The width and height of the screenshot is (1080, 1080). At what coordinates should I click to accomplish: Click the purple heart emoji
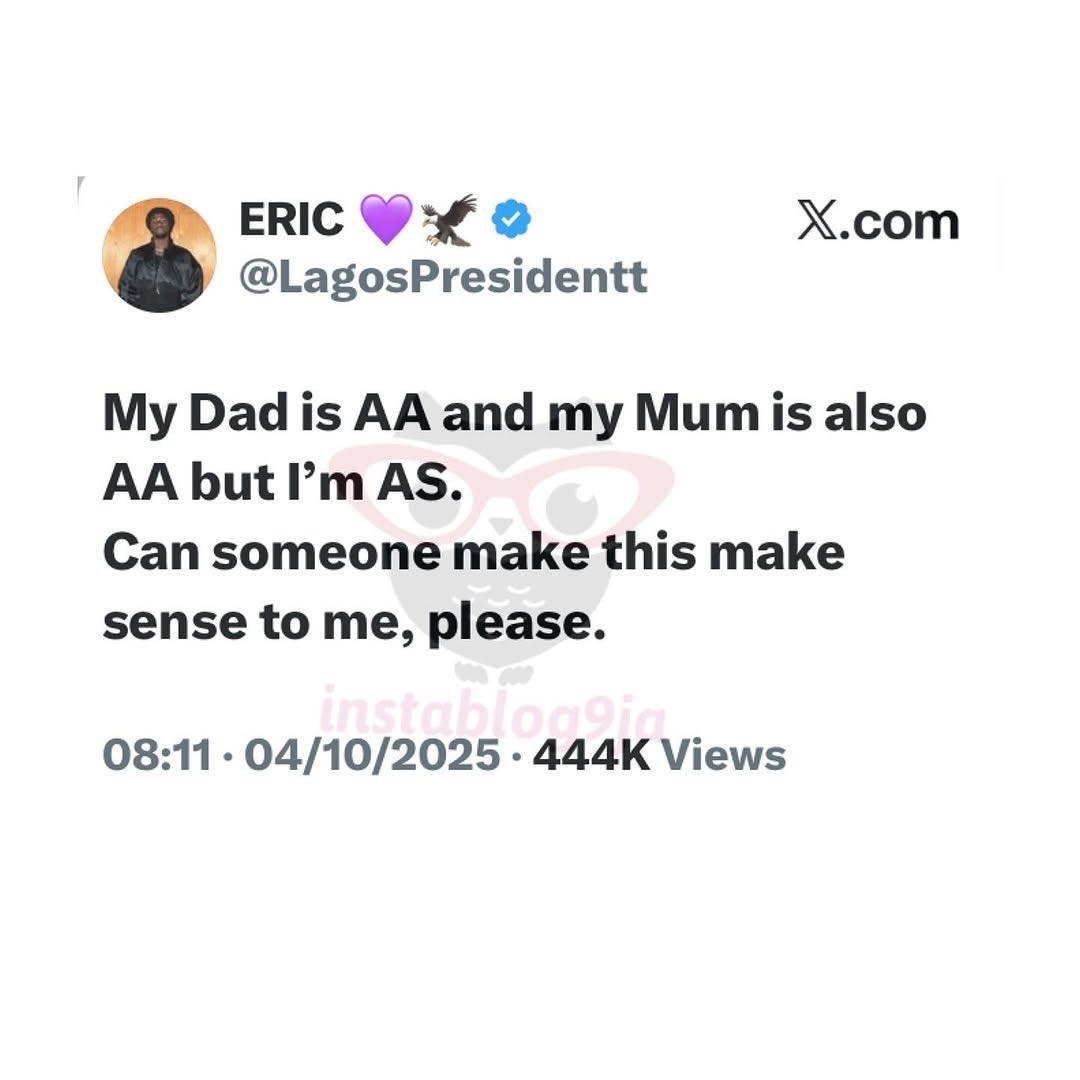point(385,220)
